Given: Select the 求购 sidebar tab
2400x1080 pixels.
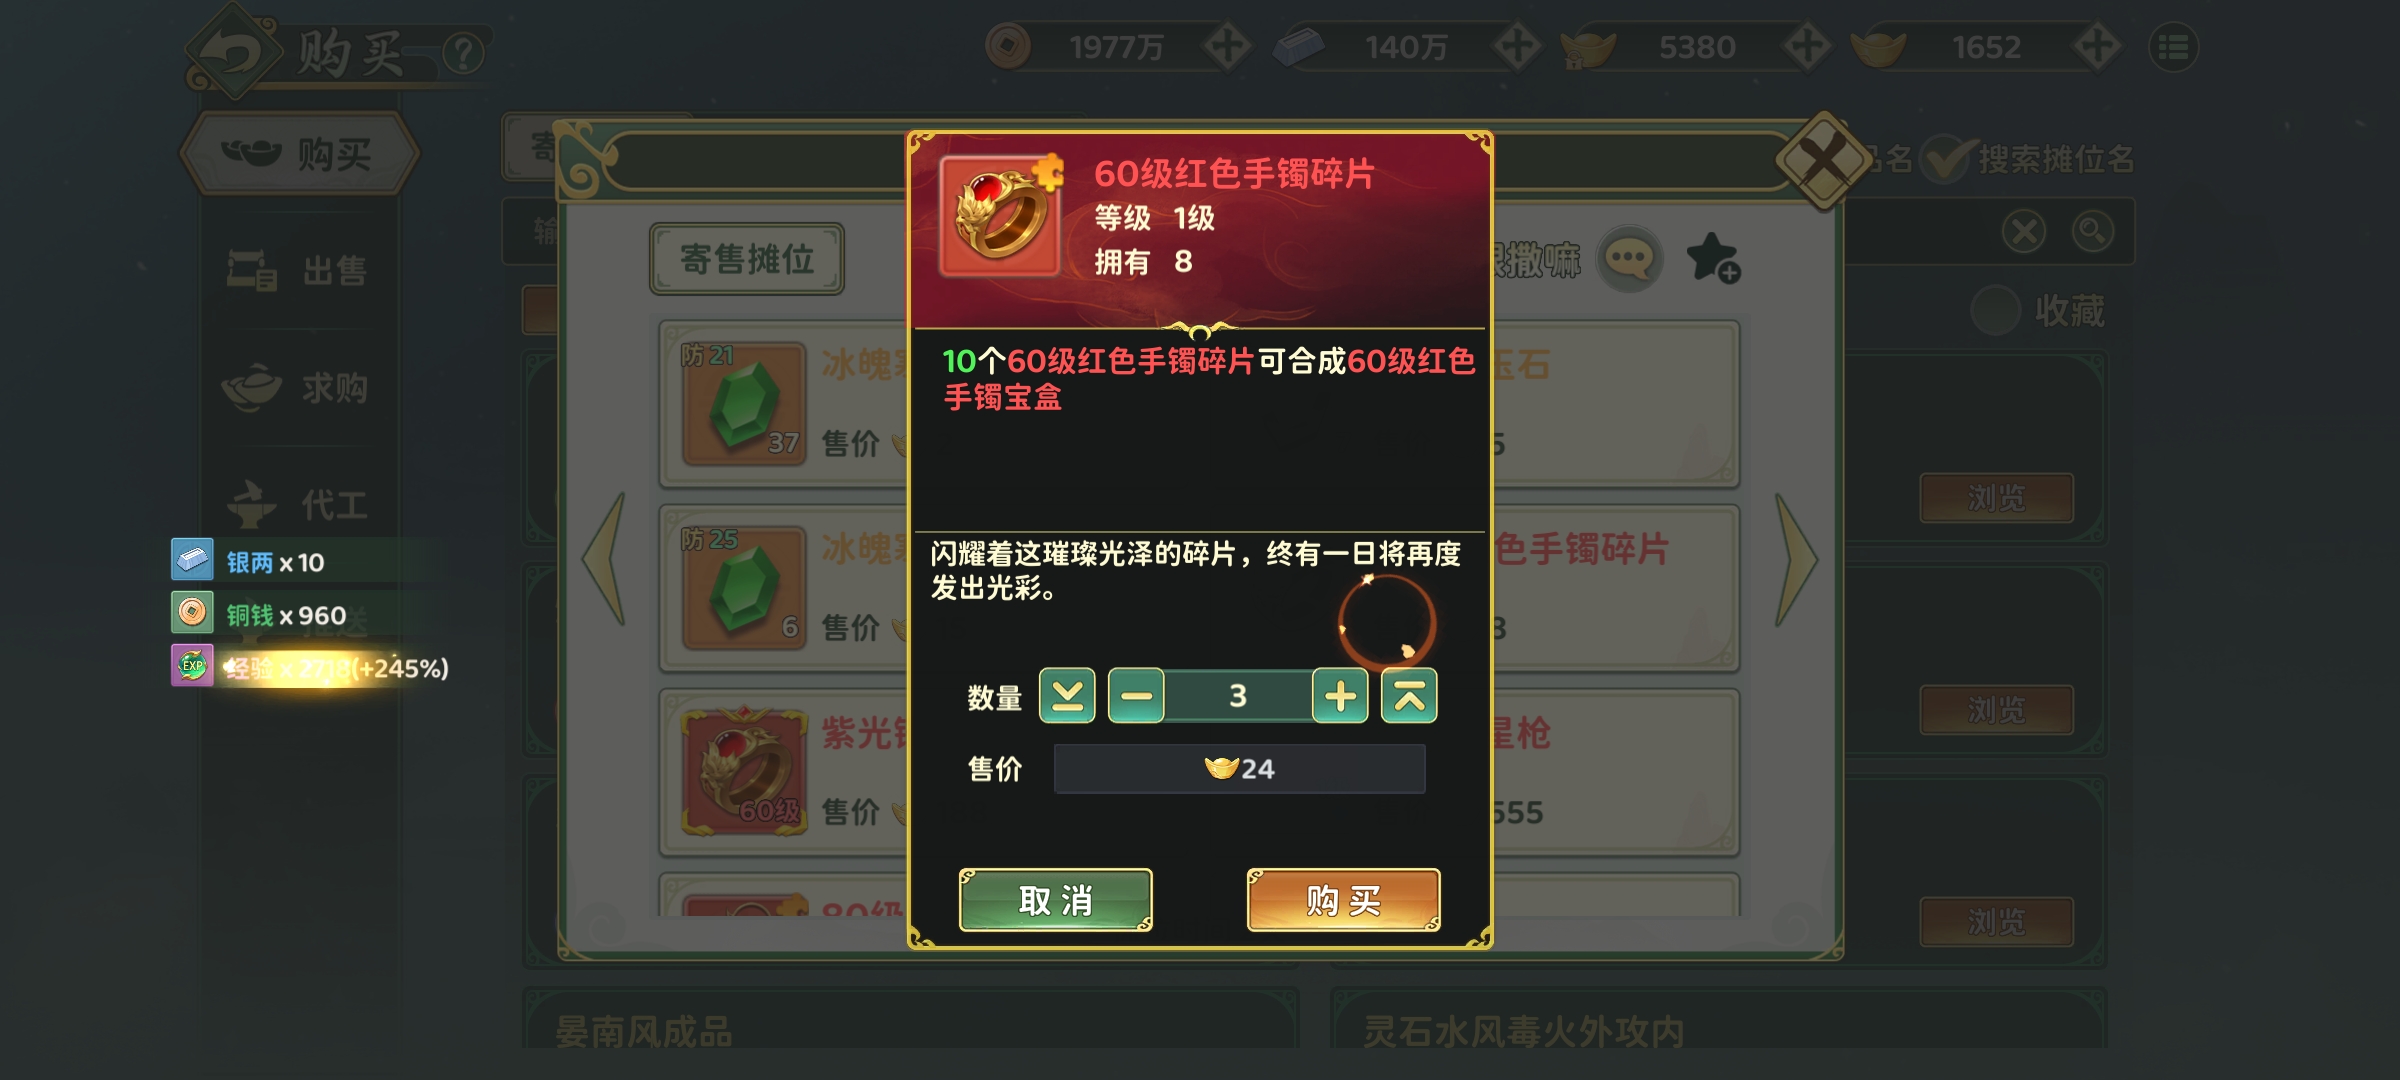Looking at the screenshot, I should [x=296, y=388].
